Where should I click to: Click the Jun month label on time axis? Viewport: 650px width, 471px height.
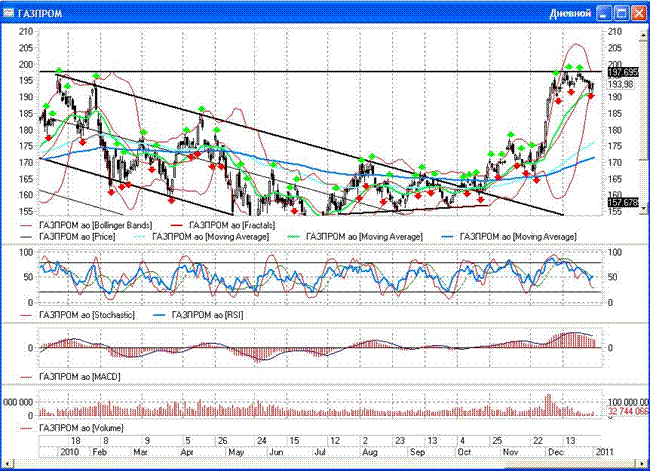(276, 452)
